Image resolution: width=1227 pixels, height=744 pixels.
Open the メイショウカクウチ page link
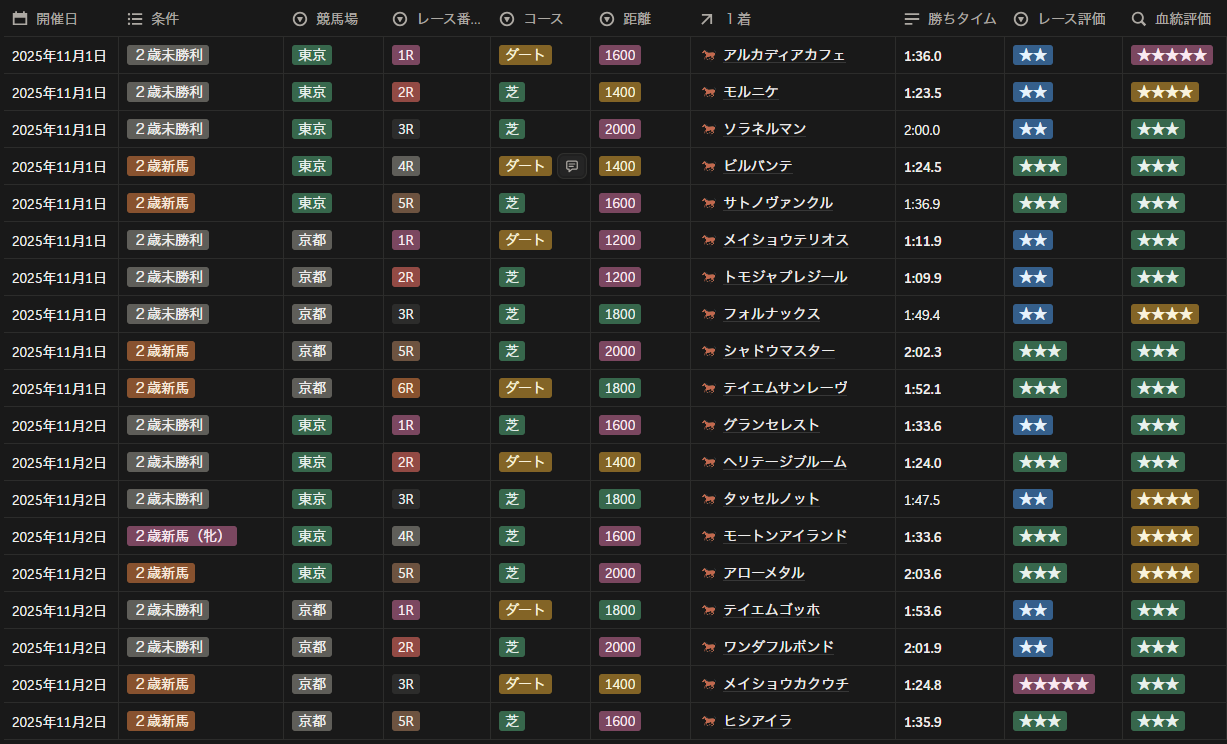pos(785,685)
